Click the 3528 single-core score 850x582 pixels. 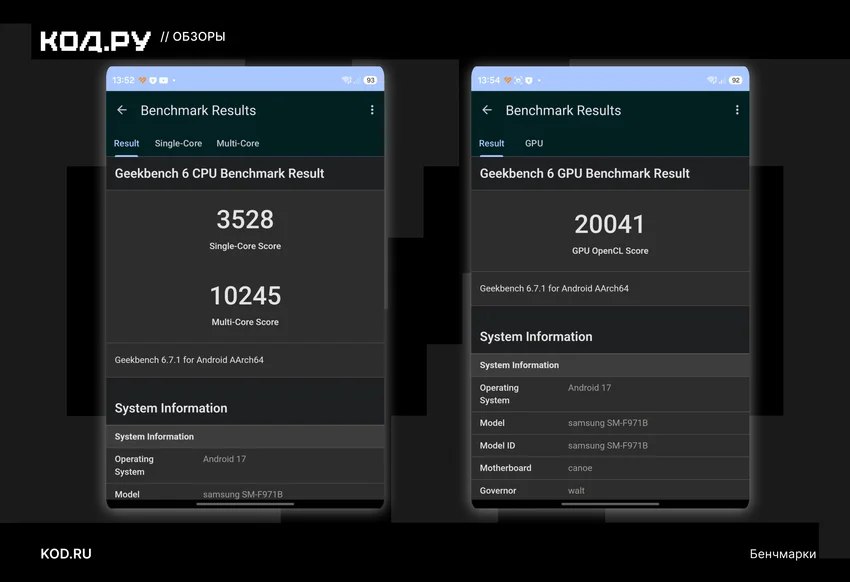pos(245,219)
